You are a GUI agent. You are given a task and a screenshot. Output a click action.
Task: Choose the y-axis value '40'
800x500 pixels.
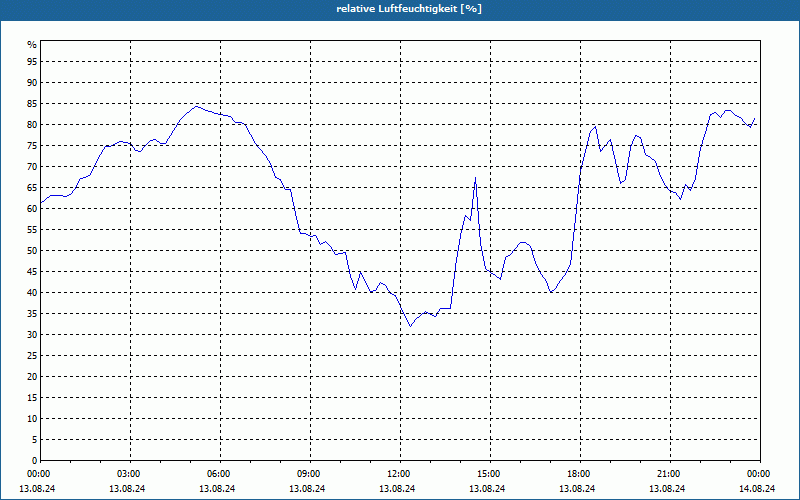(x=32, y=292)
